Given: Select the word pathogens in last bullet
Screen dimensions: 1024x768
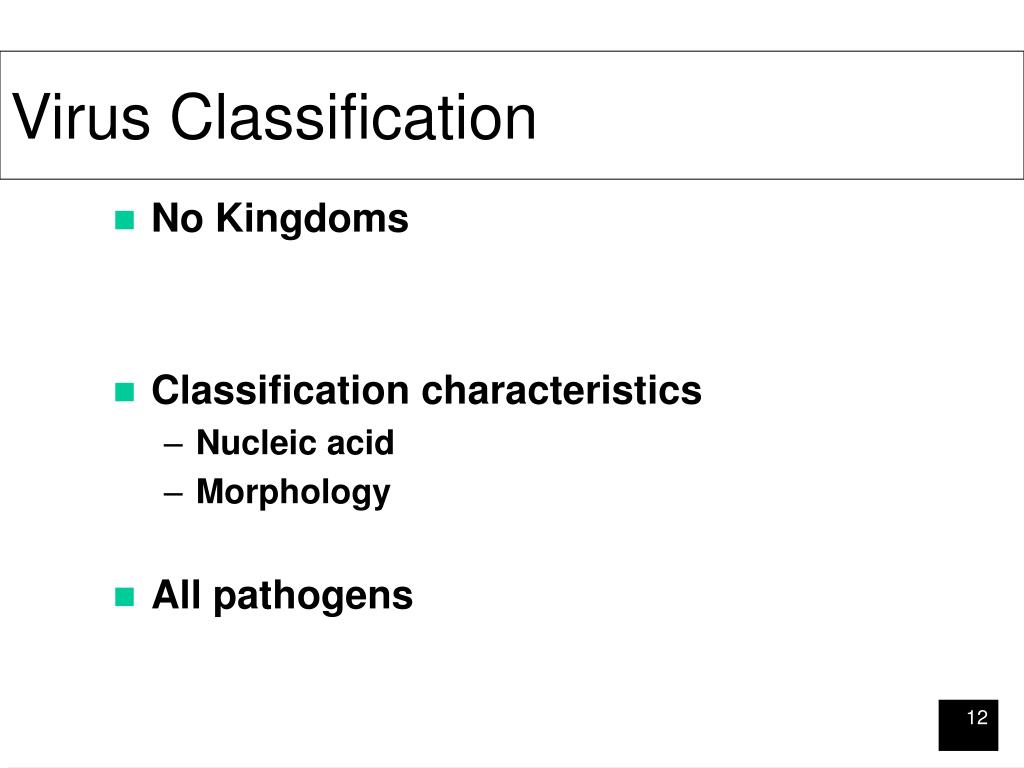Looking at the screenshot, I should pyautogui.click(x=313, y=597).
